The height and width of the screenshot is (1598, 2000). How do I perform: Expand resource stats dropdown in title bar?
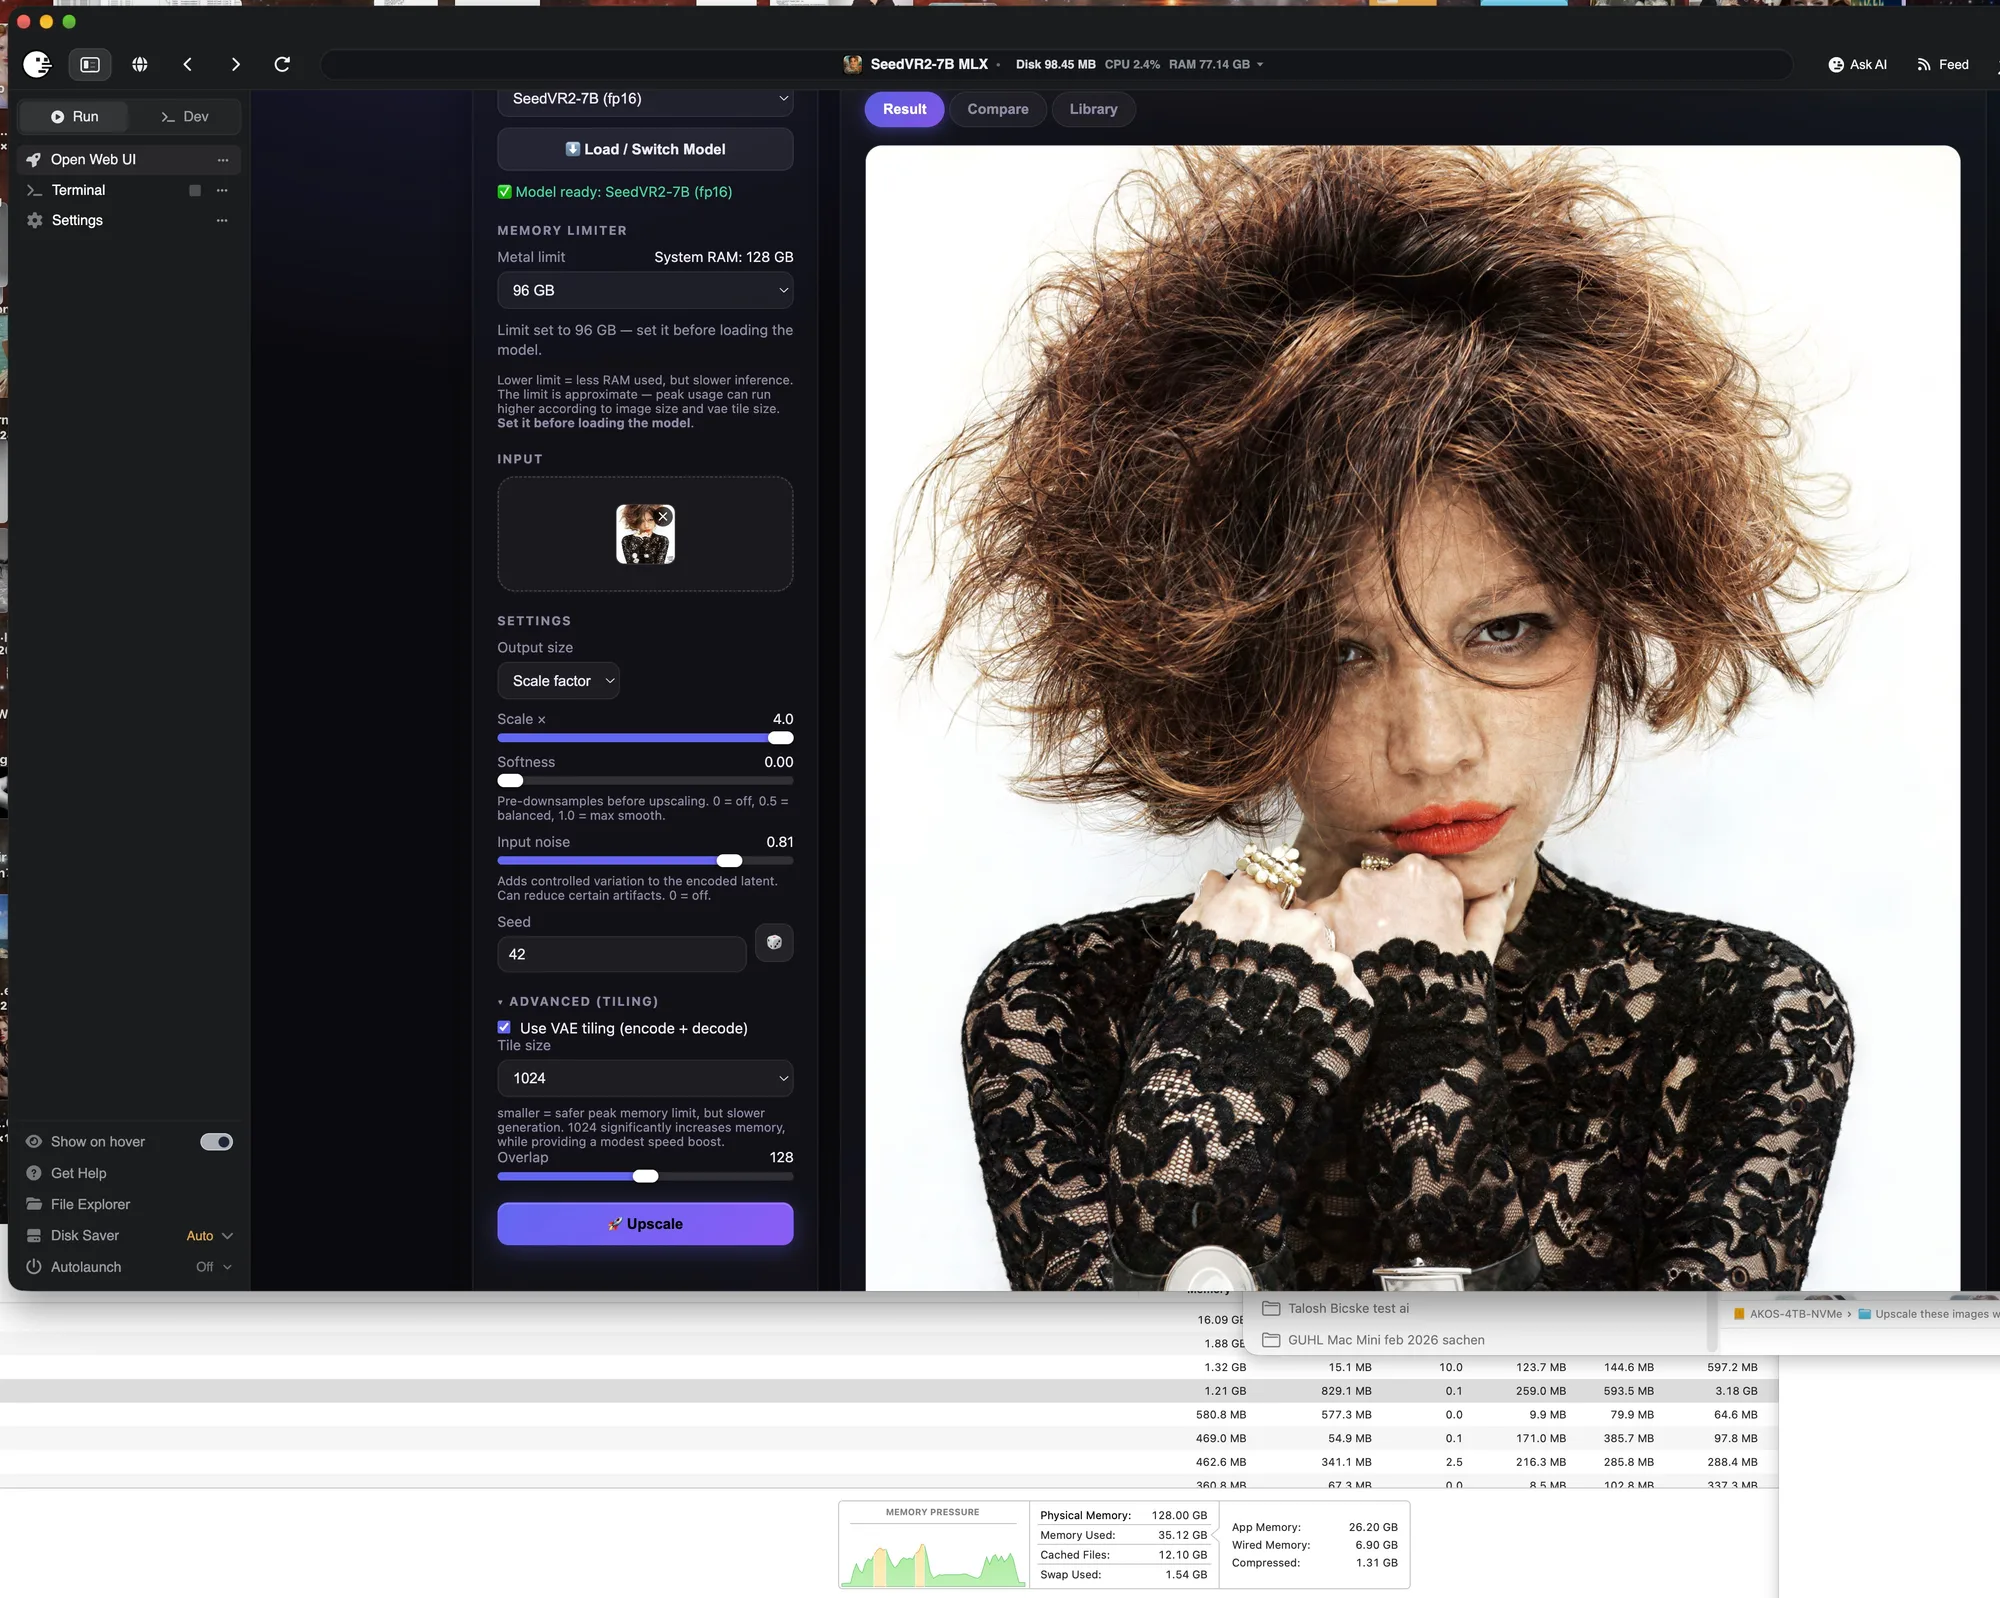1260,64
